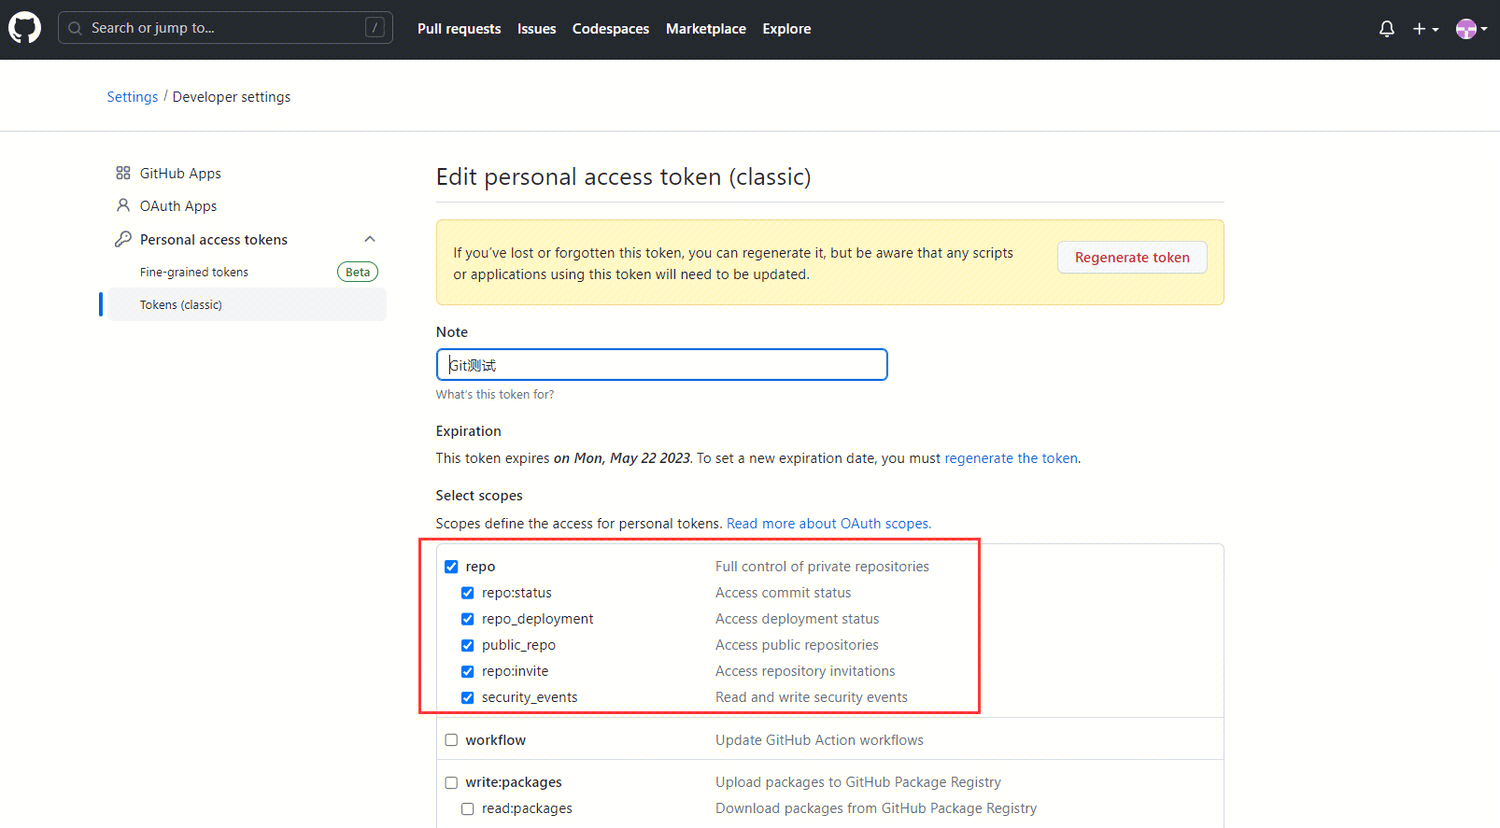Select Tokens (classic) in the sidebar
The width and height of the screenshot is (1500, 828).
coord(181,305)
